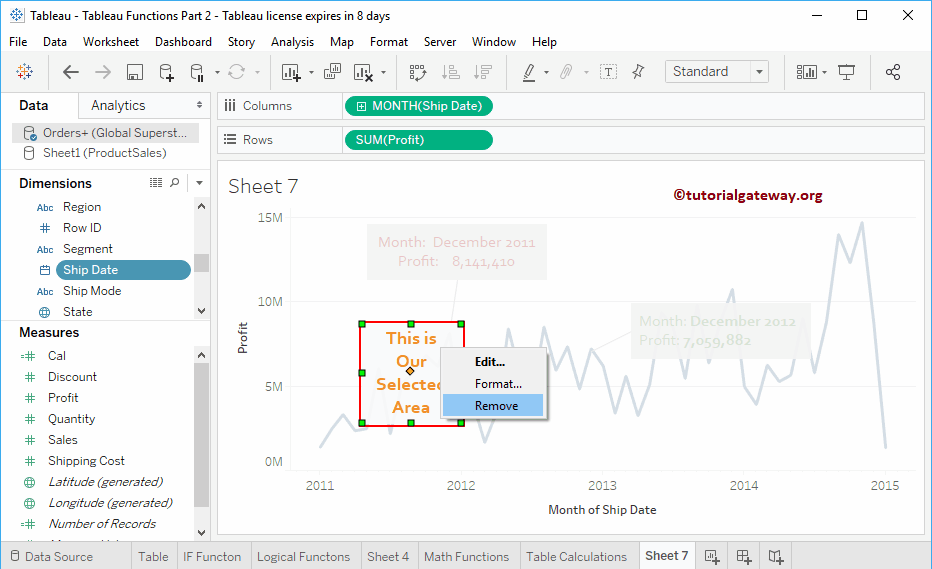Click the Swap Rows and Columns icon
This screenshot has width=932, height=569.
tap(418, 72)
